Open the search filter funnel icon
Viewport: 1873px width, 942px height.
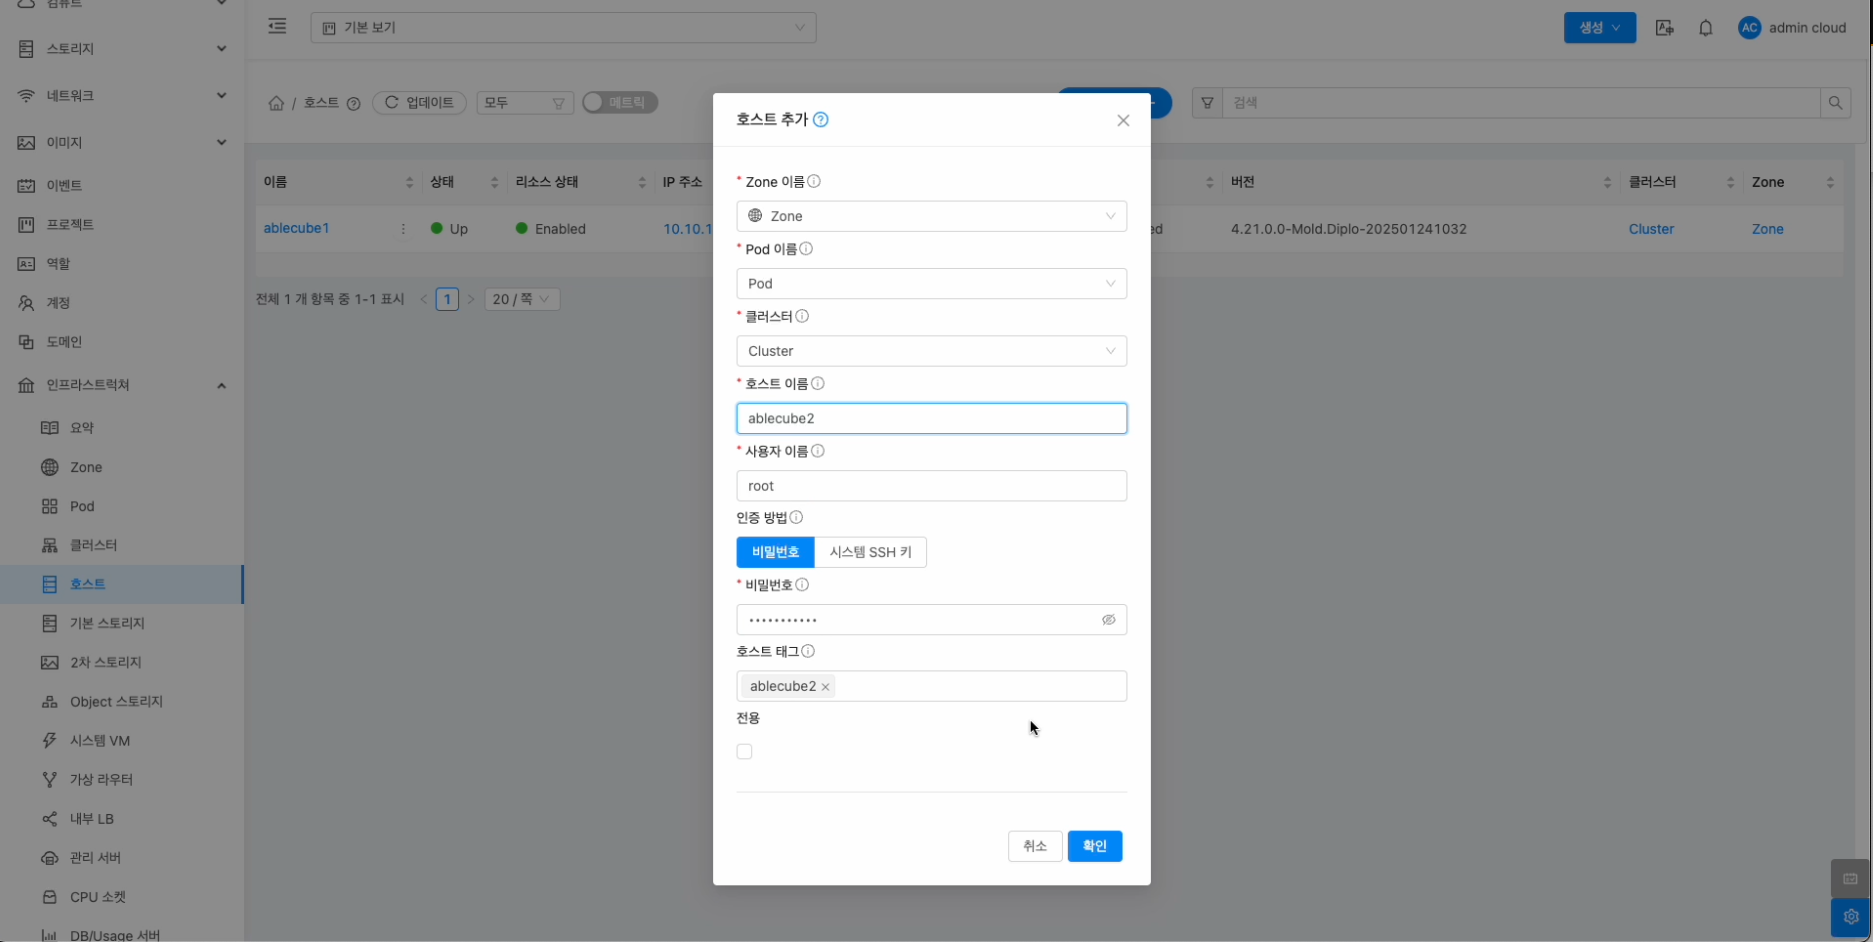tap(1208, 103)
